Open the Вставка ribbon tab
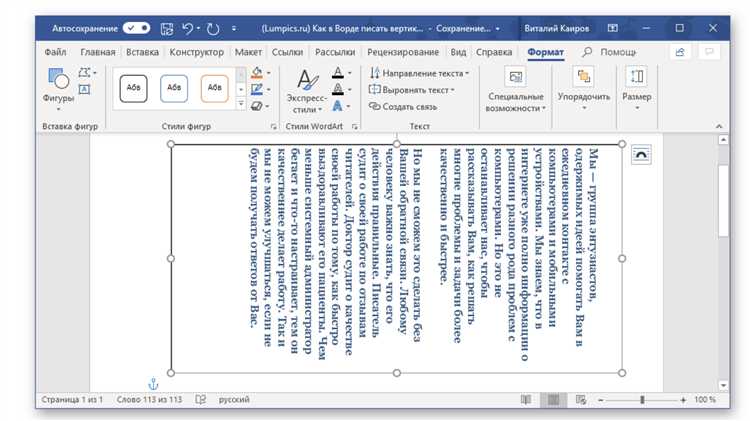750x421 pixels. (x=143, y=51)
